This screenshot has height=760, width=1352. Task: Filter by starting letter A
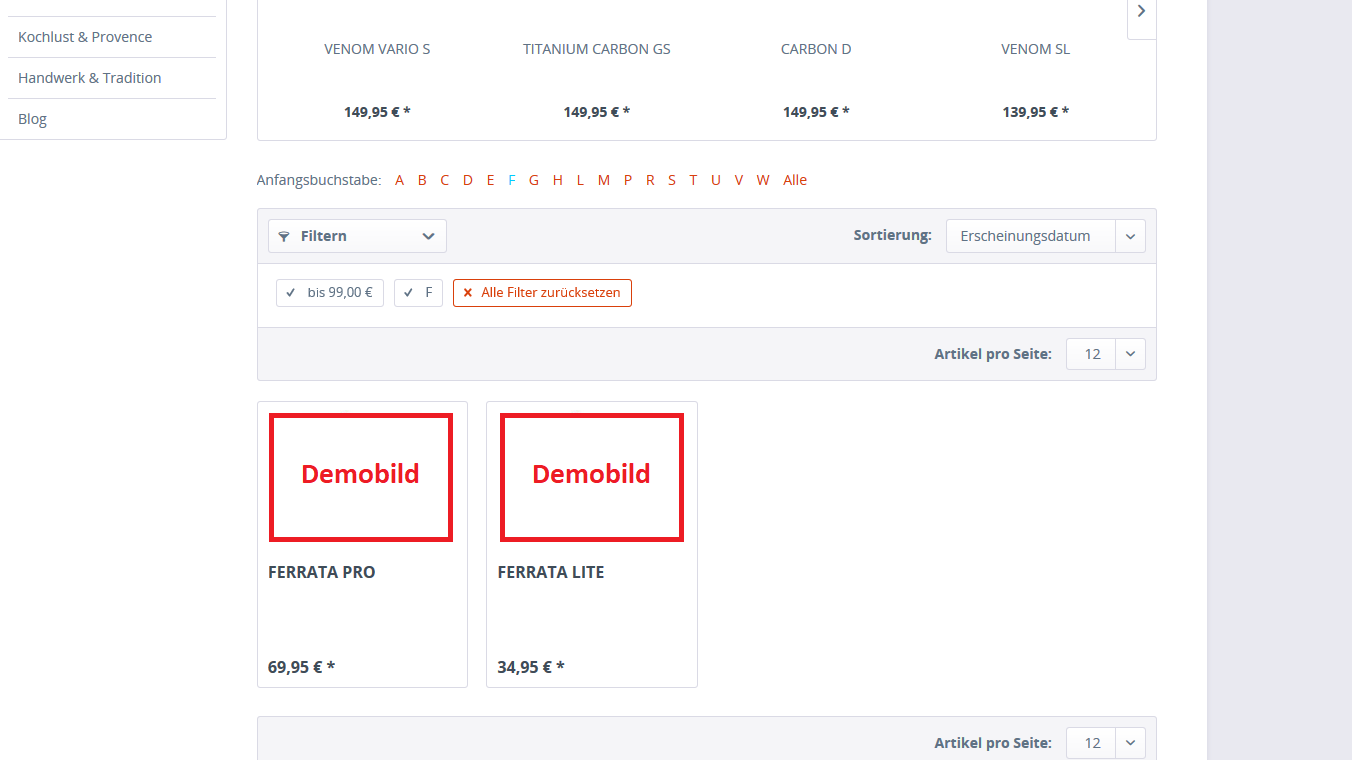(400, 180)
